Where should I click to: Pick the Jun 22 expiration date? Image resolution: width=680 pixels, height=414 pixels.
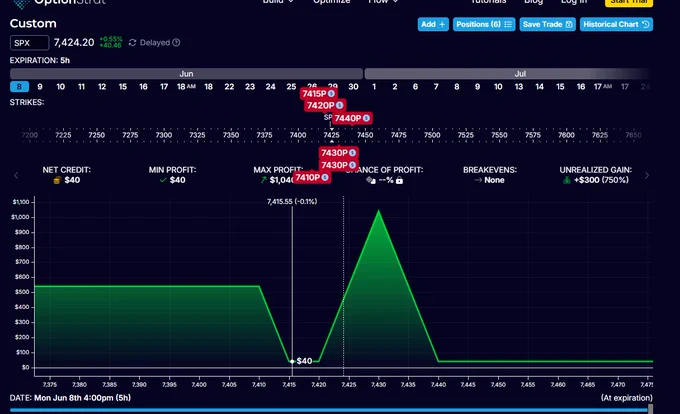point(229,87)
